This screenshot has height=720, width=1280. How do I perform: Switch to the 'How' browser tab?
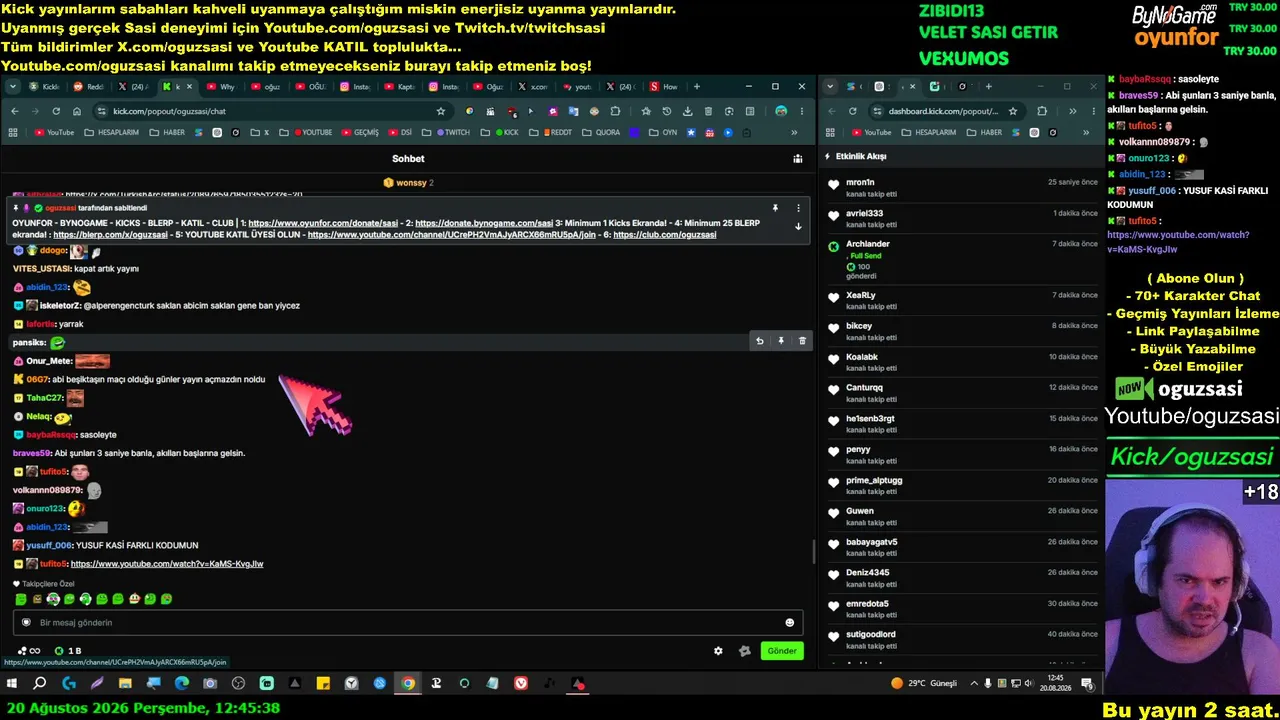[664, 87]
